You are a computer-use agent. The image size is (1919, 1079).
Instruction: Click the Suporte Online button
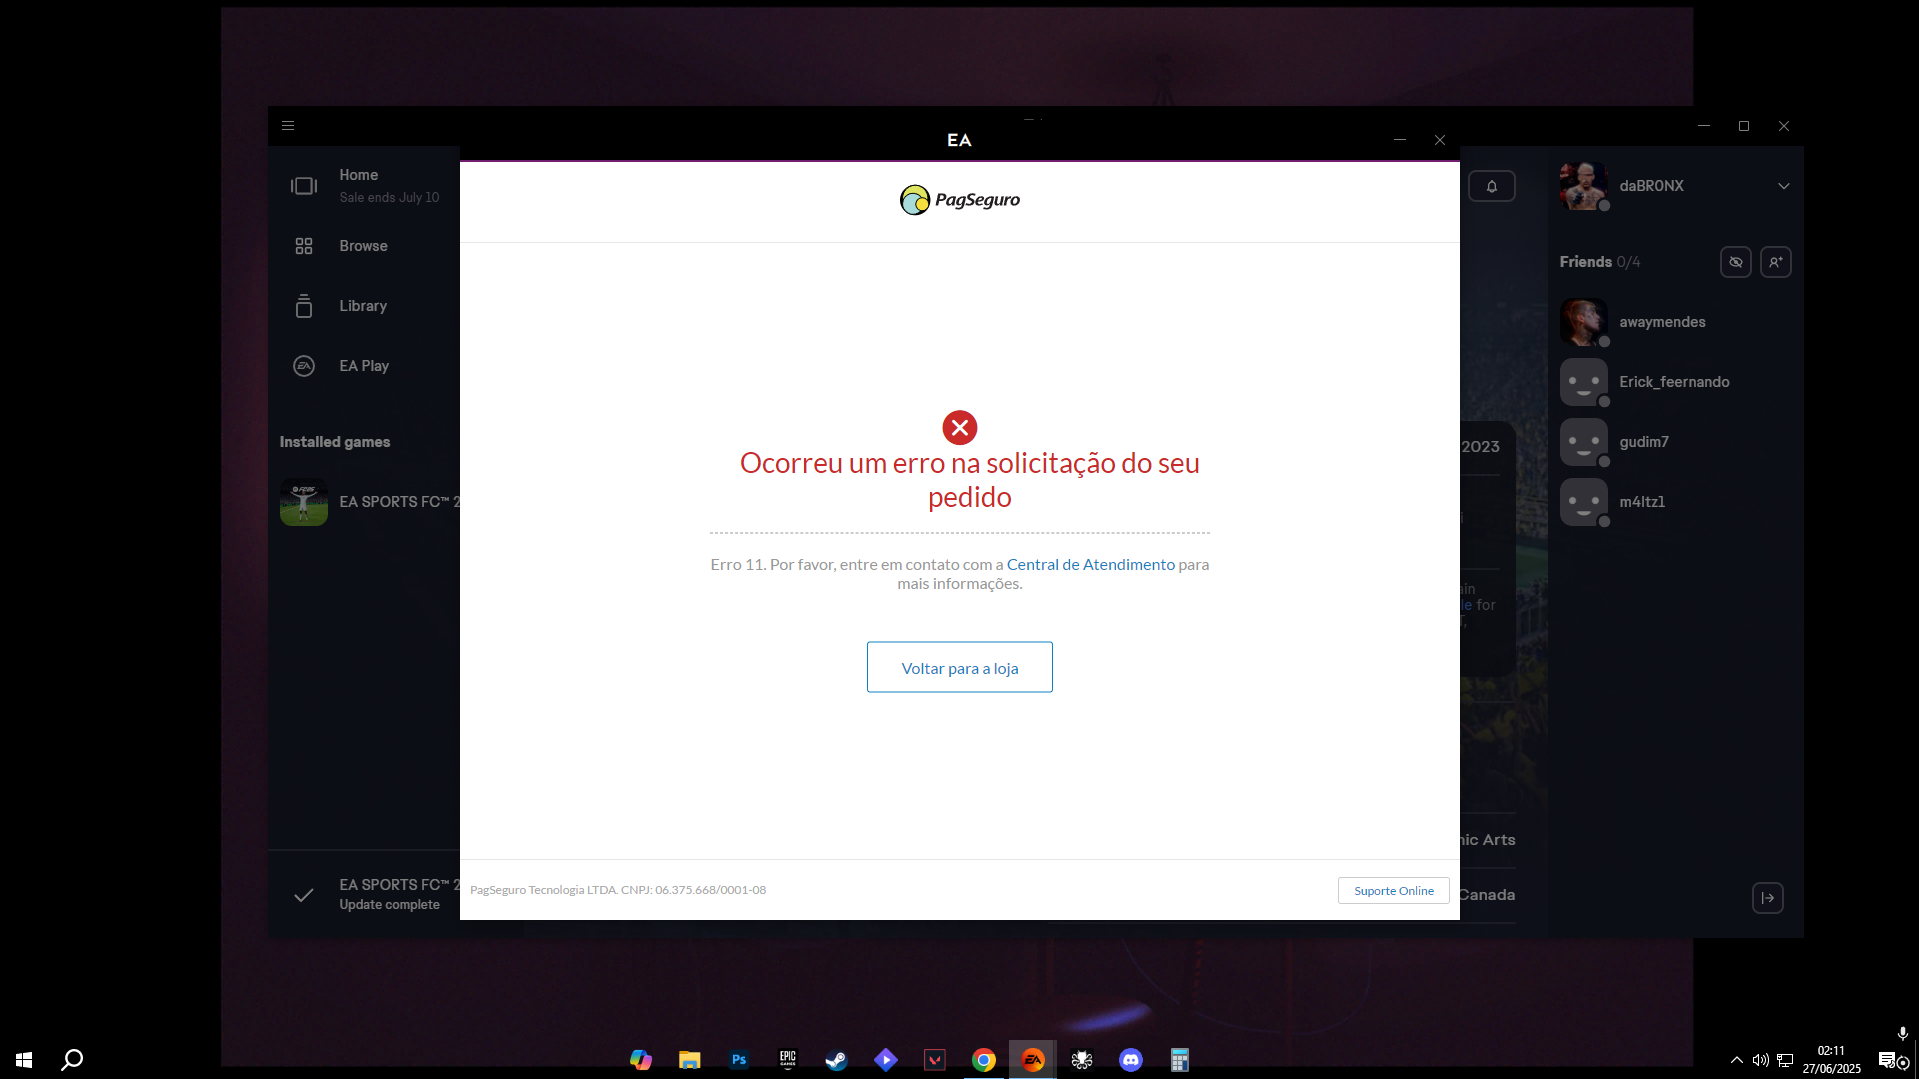(x=1393, y=890)
